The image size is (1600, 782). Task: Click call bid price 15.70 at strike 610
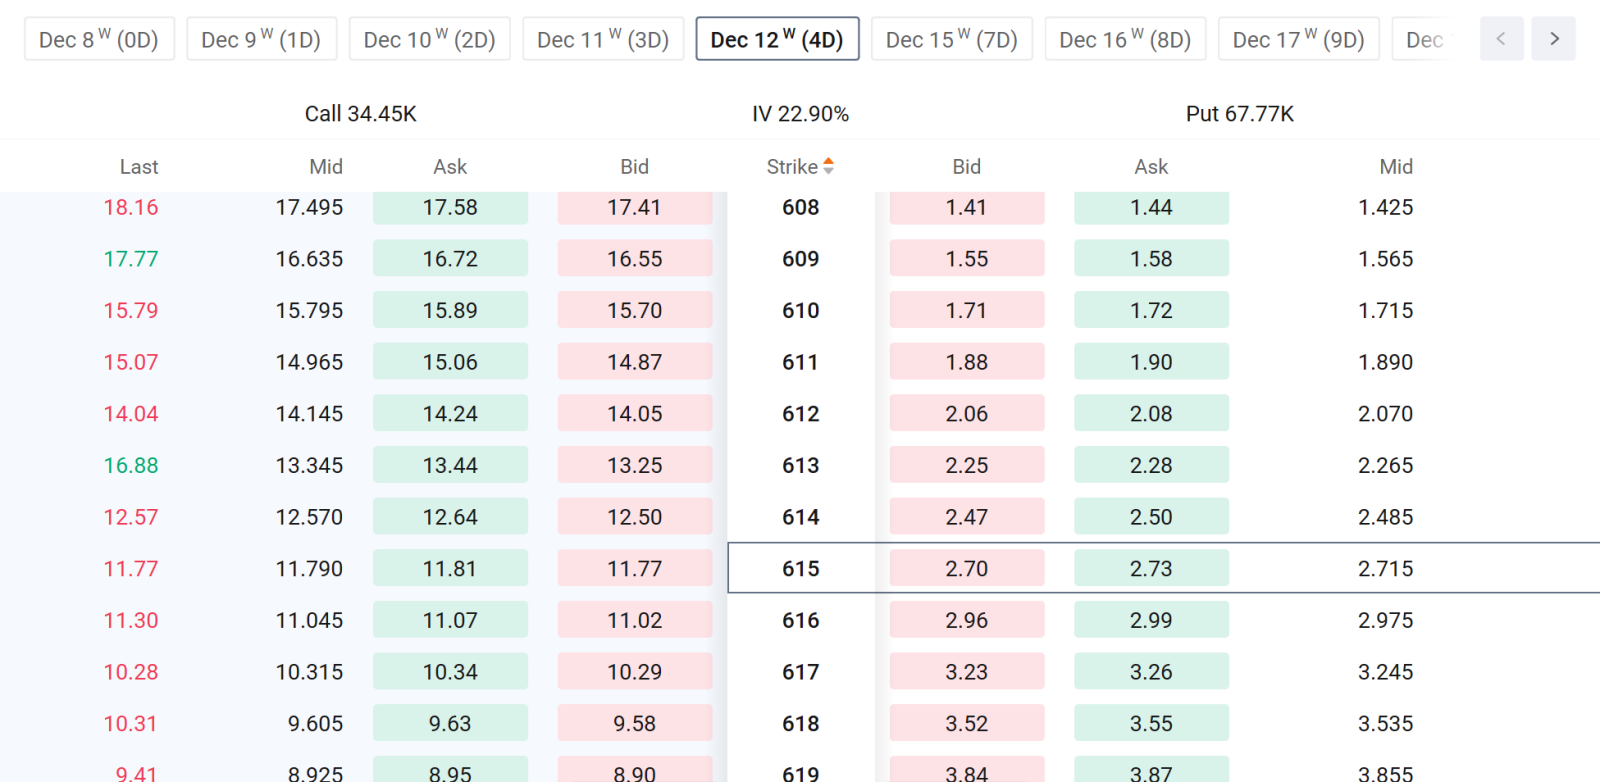point(635,310)
